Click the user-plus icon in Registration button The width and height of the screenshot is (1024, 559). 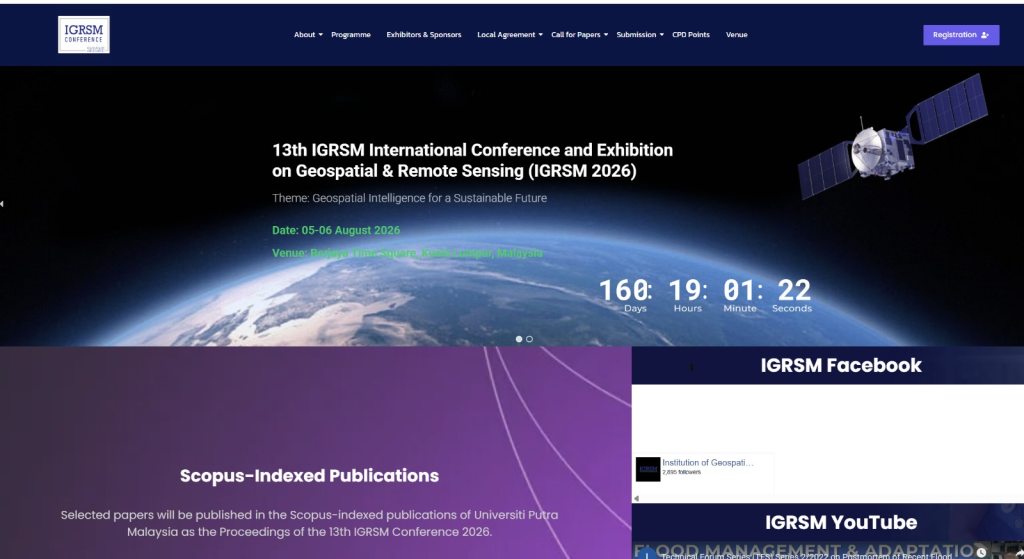click(985, 35)
